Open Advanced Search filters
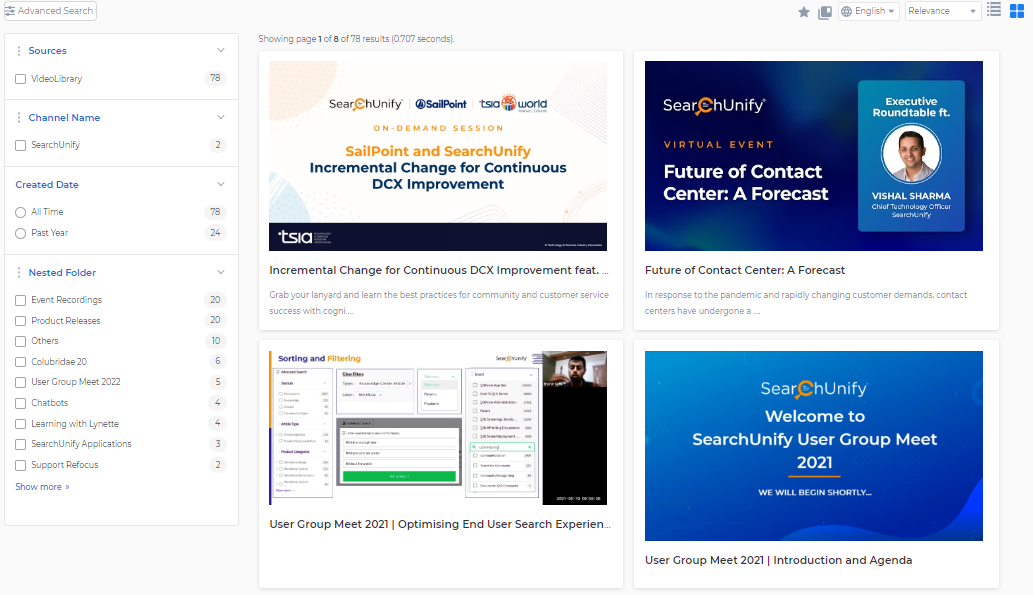This screenshot has width=1033, height=595. click(50, 11)
